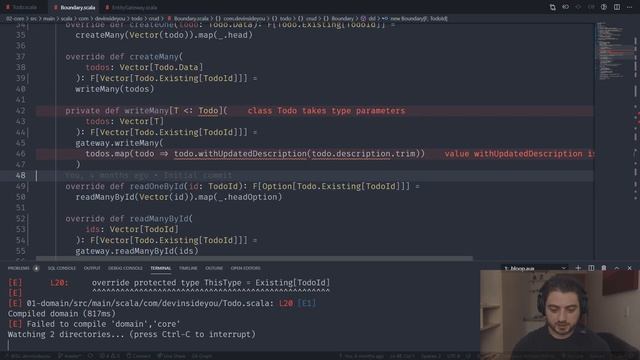Select the TERMINAL panel tab
The image size is (640, 360).
(x=160, y=268)
